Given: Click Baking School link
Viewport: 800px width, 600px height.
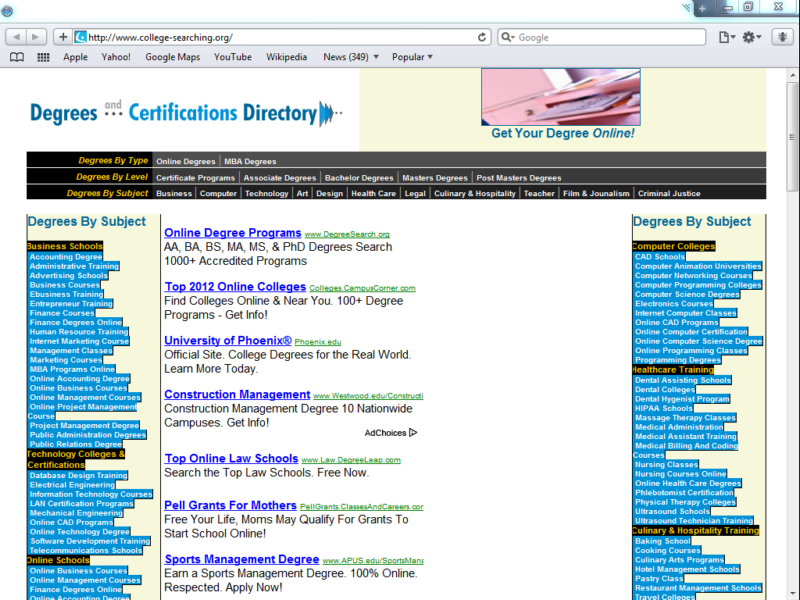Looking at the screenshot, I should pos(662,541).
